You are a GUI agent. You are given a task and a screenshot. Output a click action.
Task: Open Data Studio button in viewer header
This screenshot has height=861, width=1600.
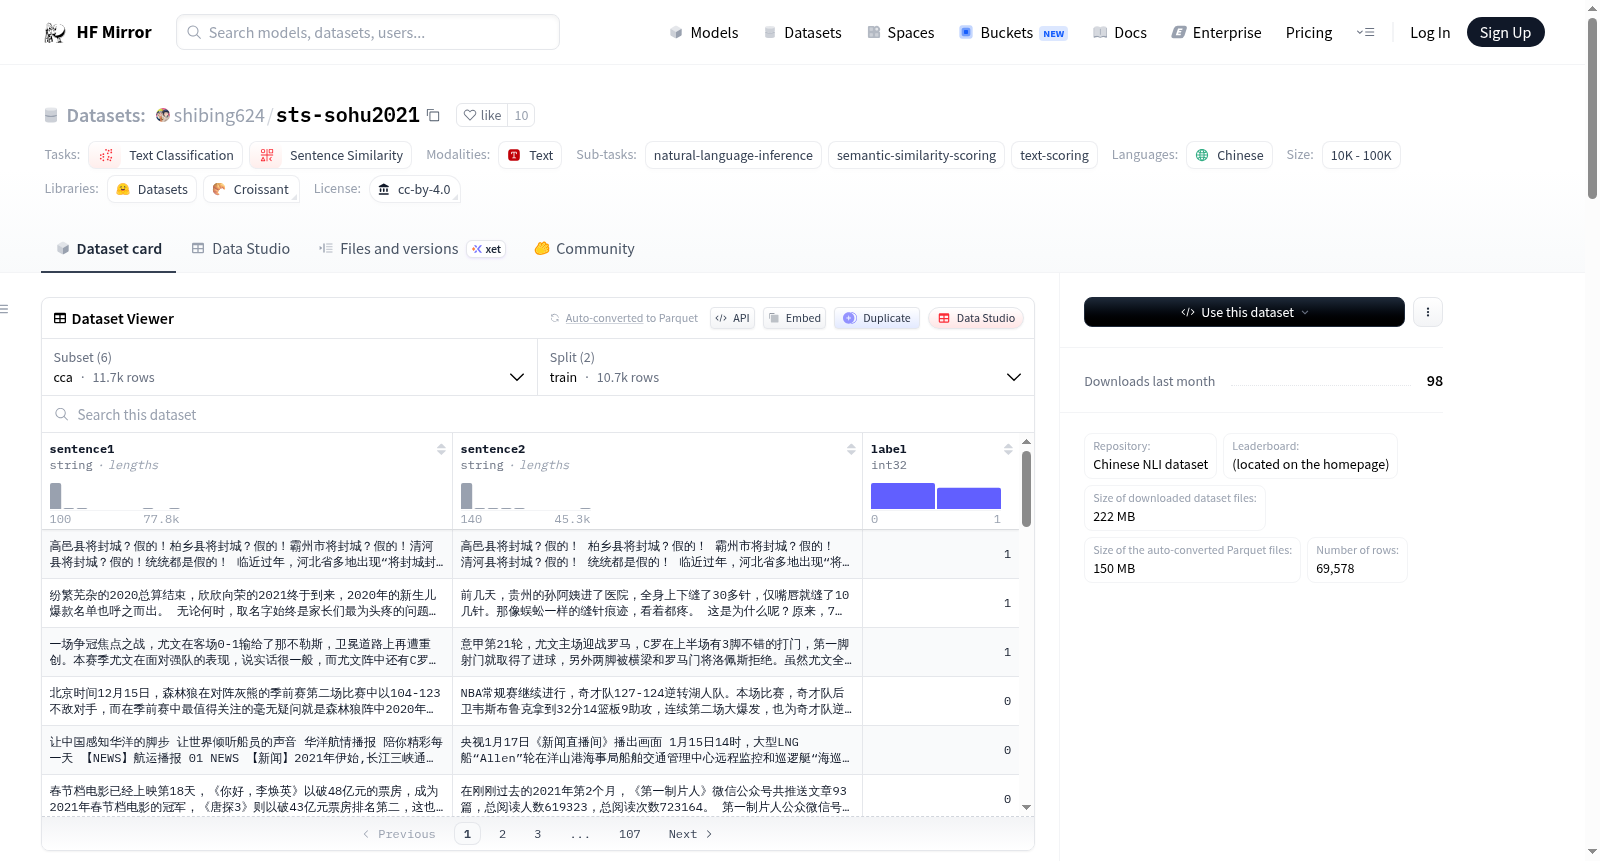click(x=976, y=318)
